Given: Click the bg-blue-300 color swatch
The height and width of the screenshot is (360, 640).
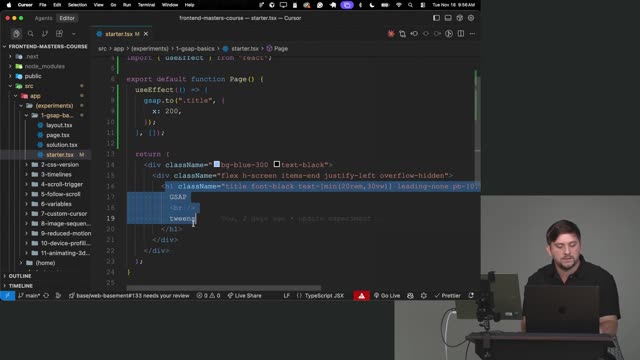Looking at the screenshot, I should click(217, 164).
